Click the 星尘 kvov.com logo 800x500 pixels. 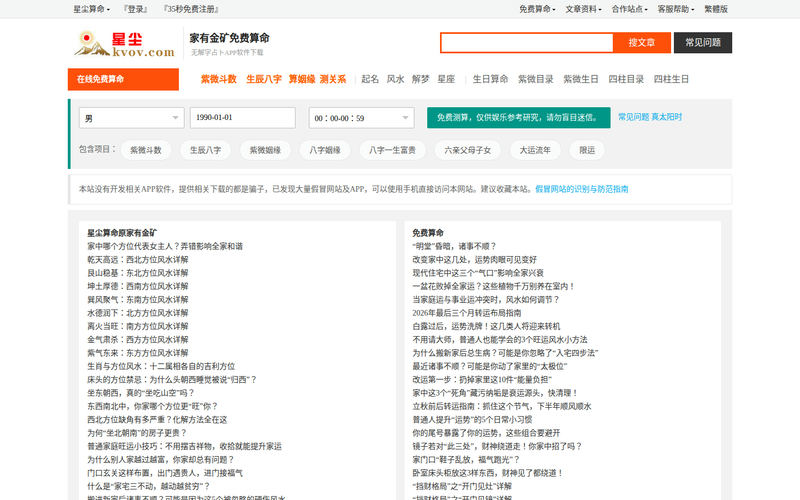click(x=124, y=44)
